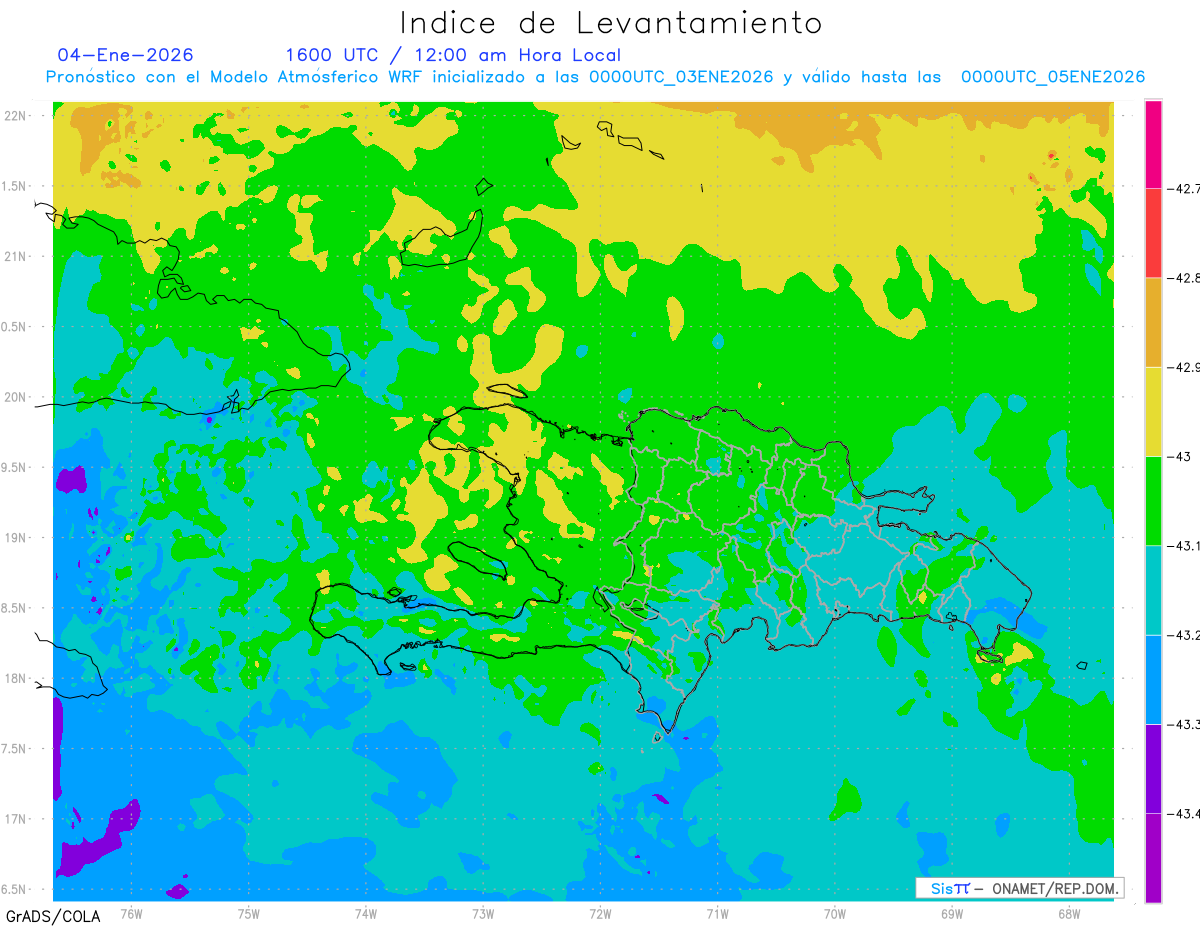Click the 72W longitude axis label
The image size is (1200, 927).
[x=600, y=913]
